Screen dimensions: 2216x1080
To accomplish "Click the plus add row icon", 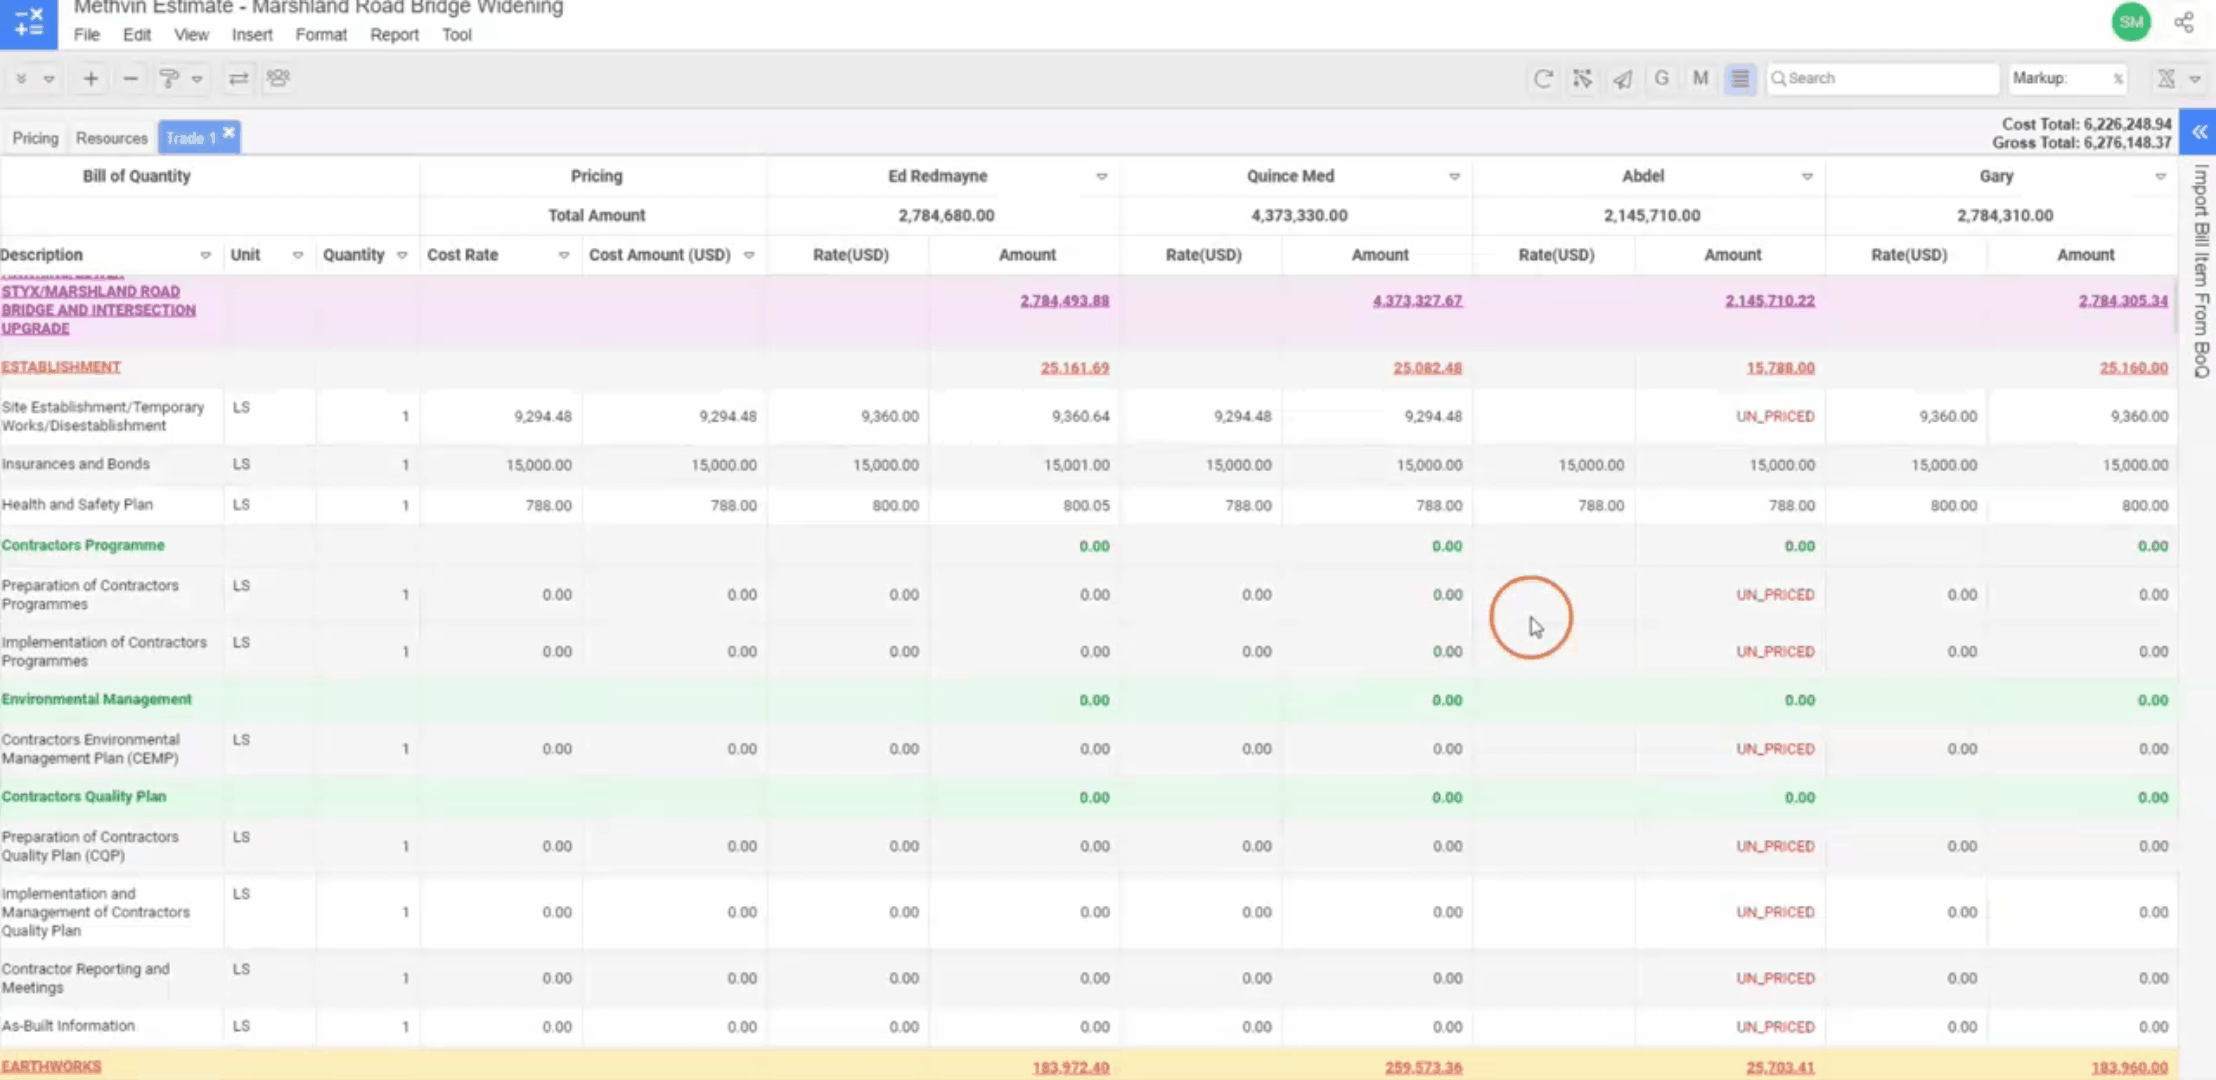I will pos(90,78).
